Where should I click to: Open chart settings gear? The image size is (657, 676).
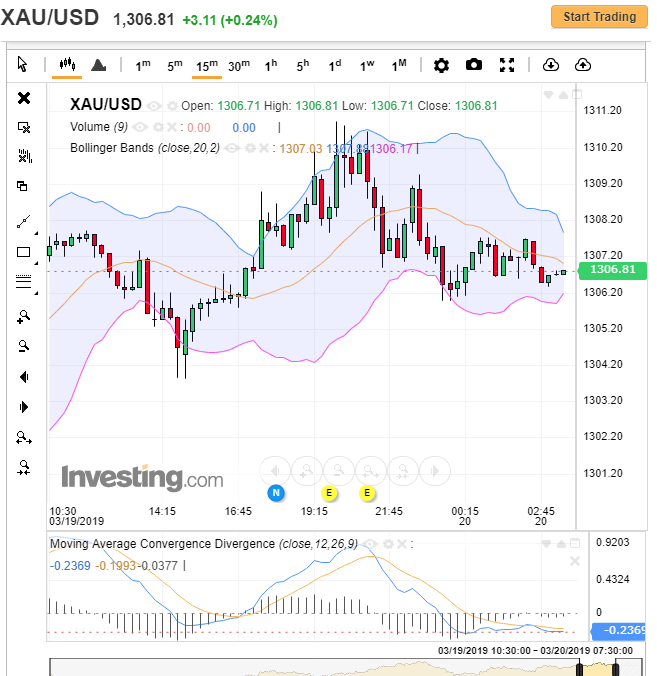pyautogui.click(x=441, y=65)
